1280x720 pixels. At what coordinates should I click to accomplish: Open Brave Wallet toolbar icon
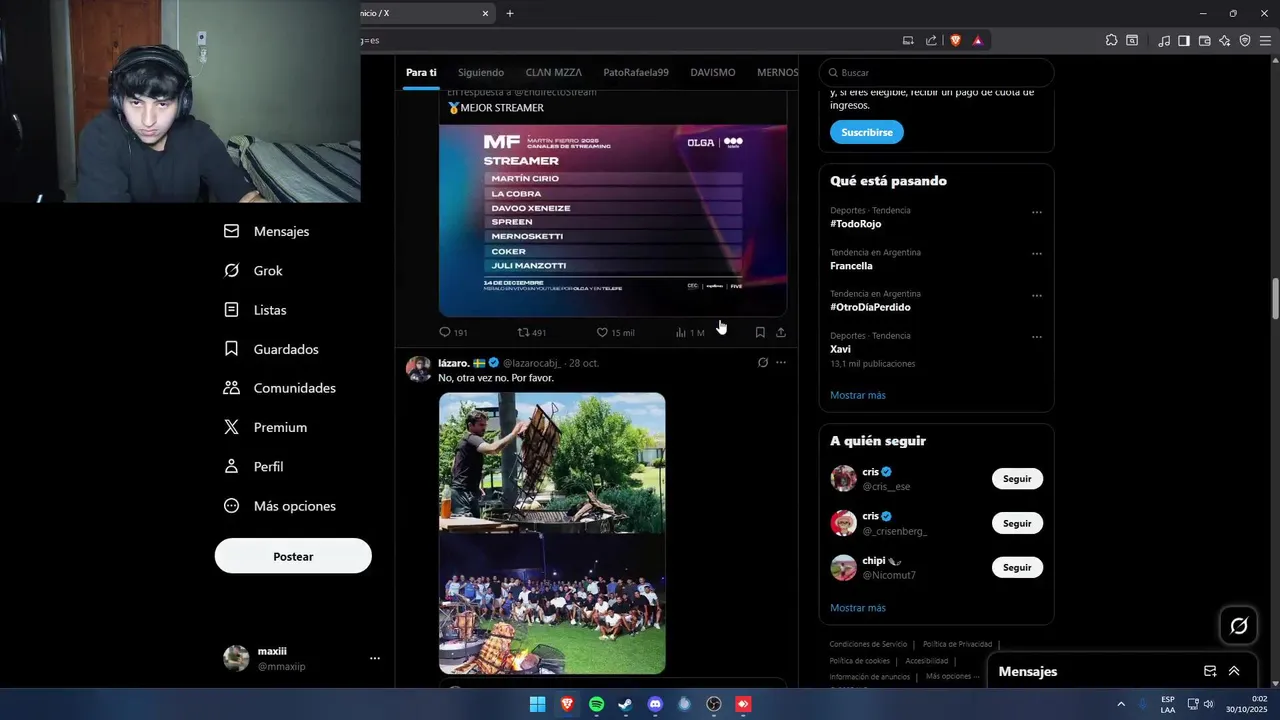click(1204, 41)
